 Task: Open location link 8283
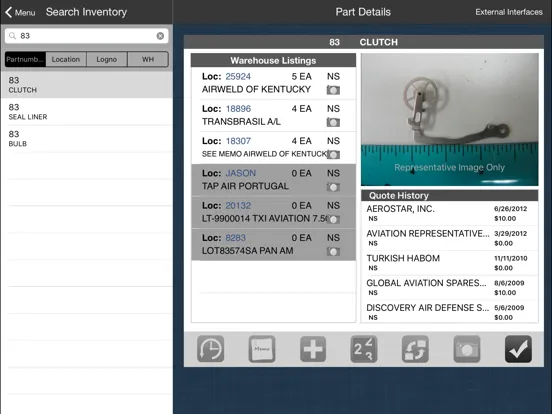coord(235,238)
